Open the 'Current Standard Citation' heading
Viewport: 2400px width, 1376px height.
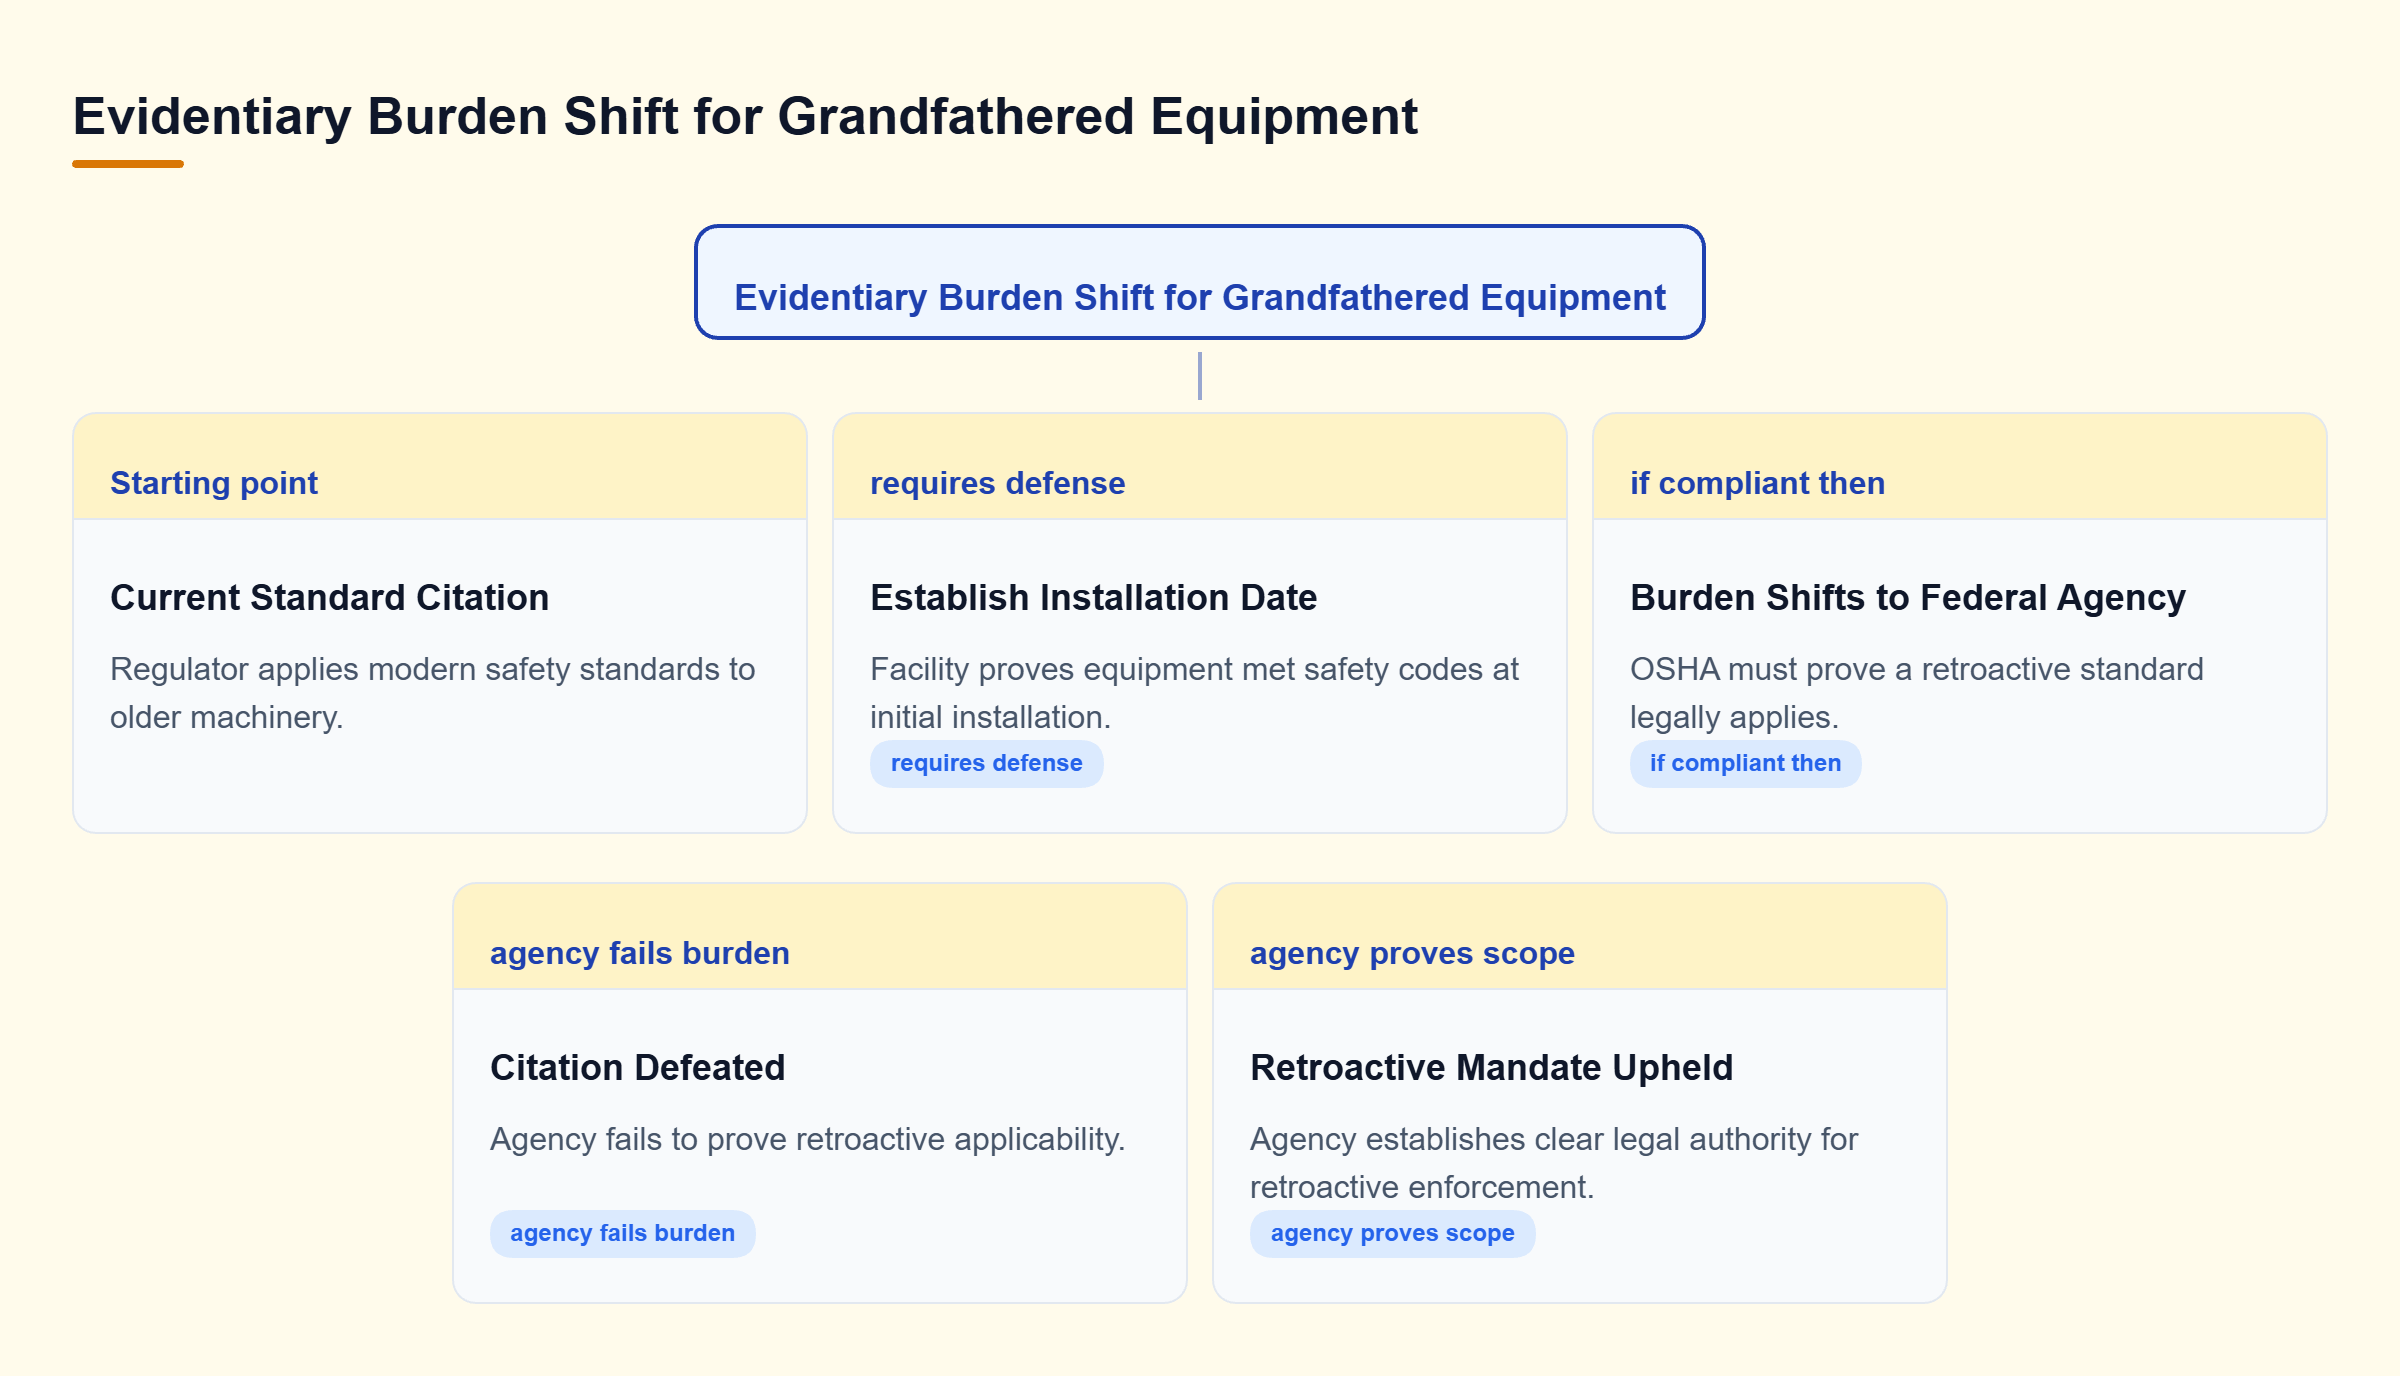click(329, 597)
